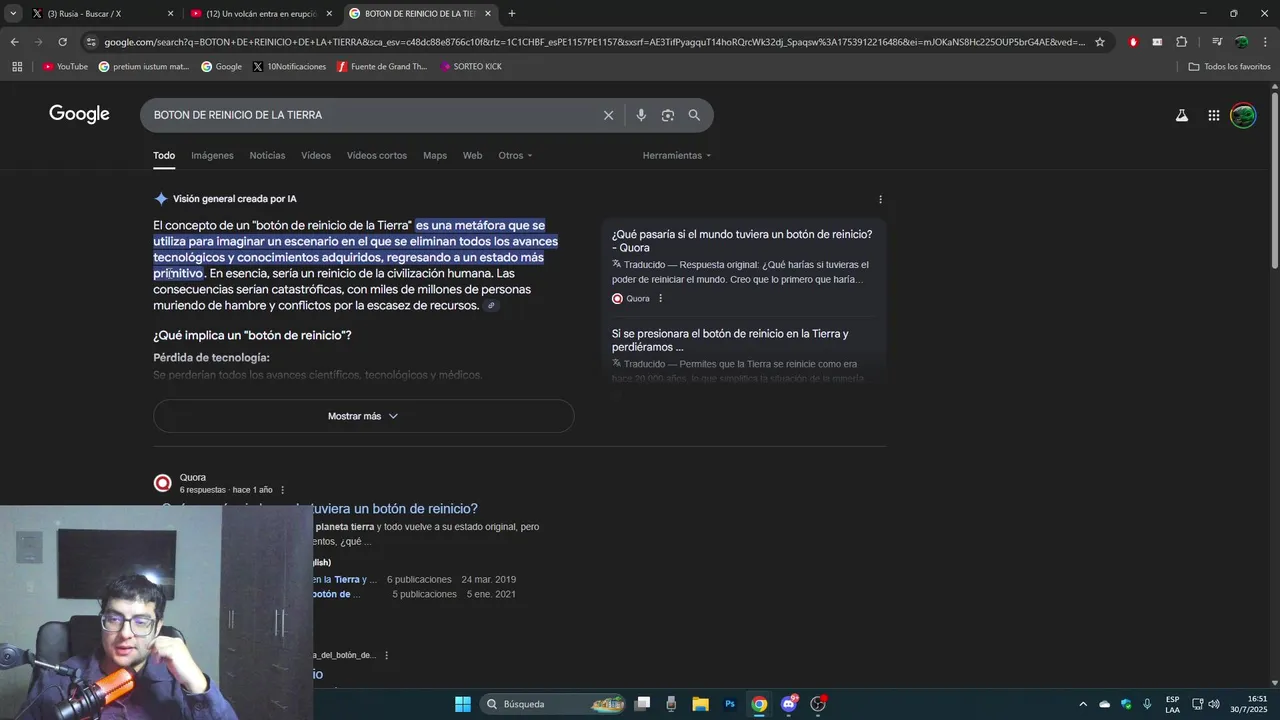Open the Google bookmark
Screen dimensions: 1280x720
(x=222, y=67)
